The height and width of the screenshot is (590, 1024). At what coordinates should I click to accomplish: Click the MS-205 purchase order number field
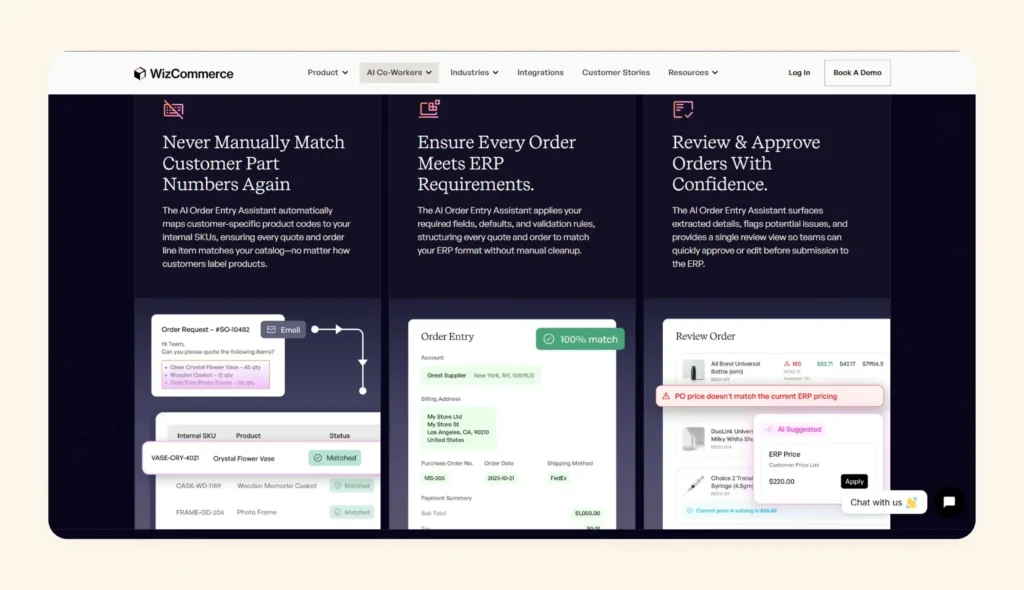435,478
